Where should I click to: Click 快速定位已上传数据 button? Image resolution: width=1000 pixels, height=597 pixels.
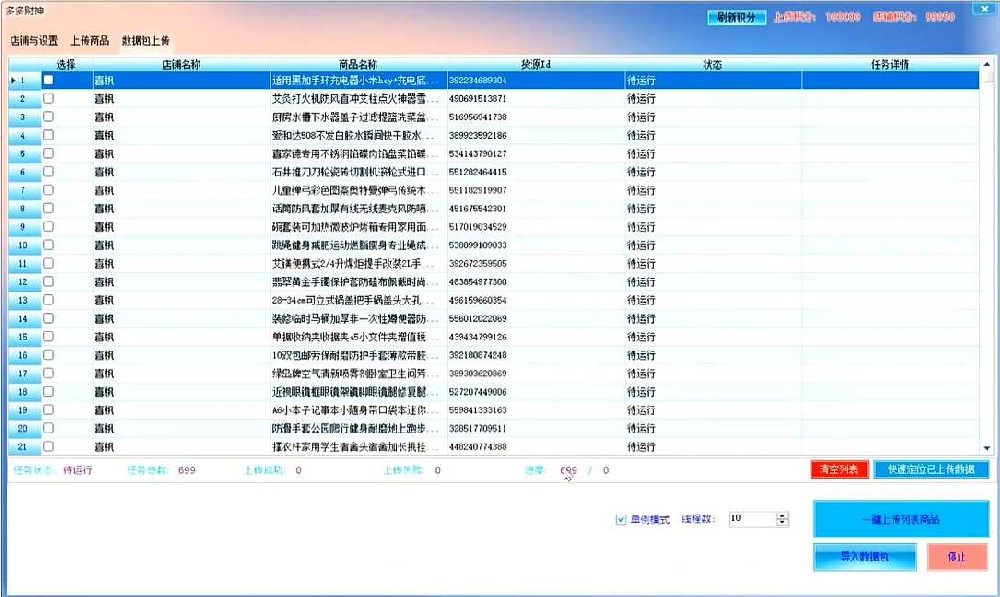[931, 469]
